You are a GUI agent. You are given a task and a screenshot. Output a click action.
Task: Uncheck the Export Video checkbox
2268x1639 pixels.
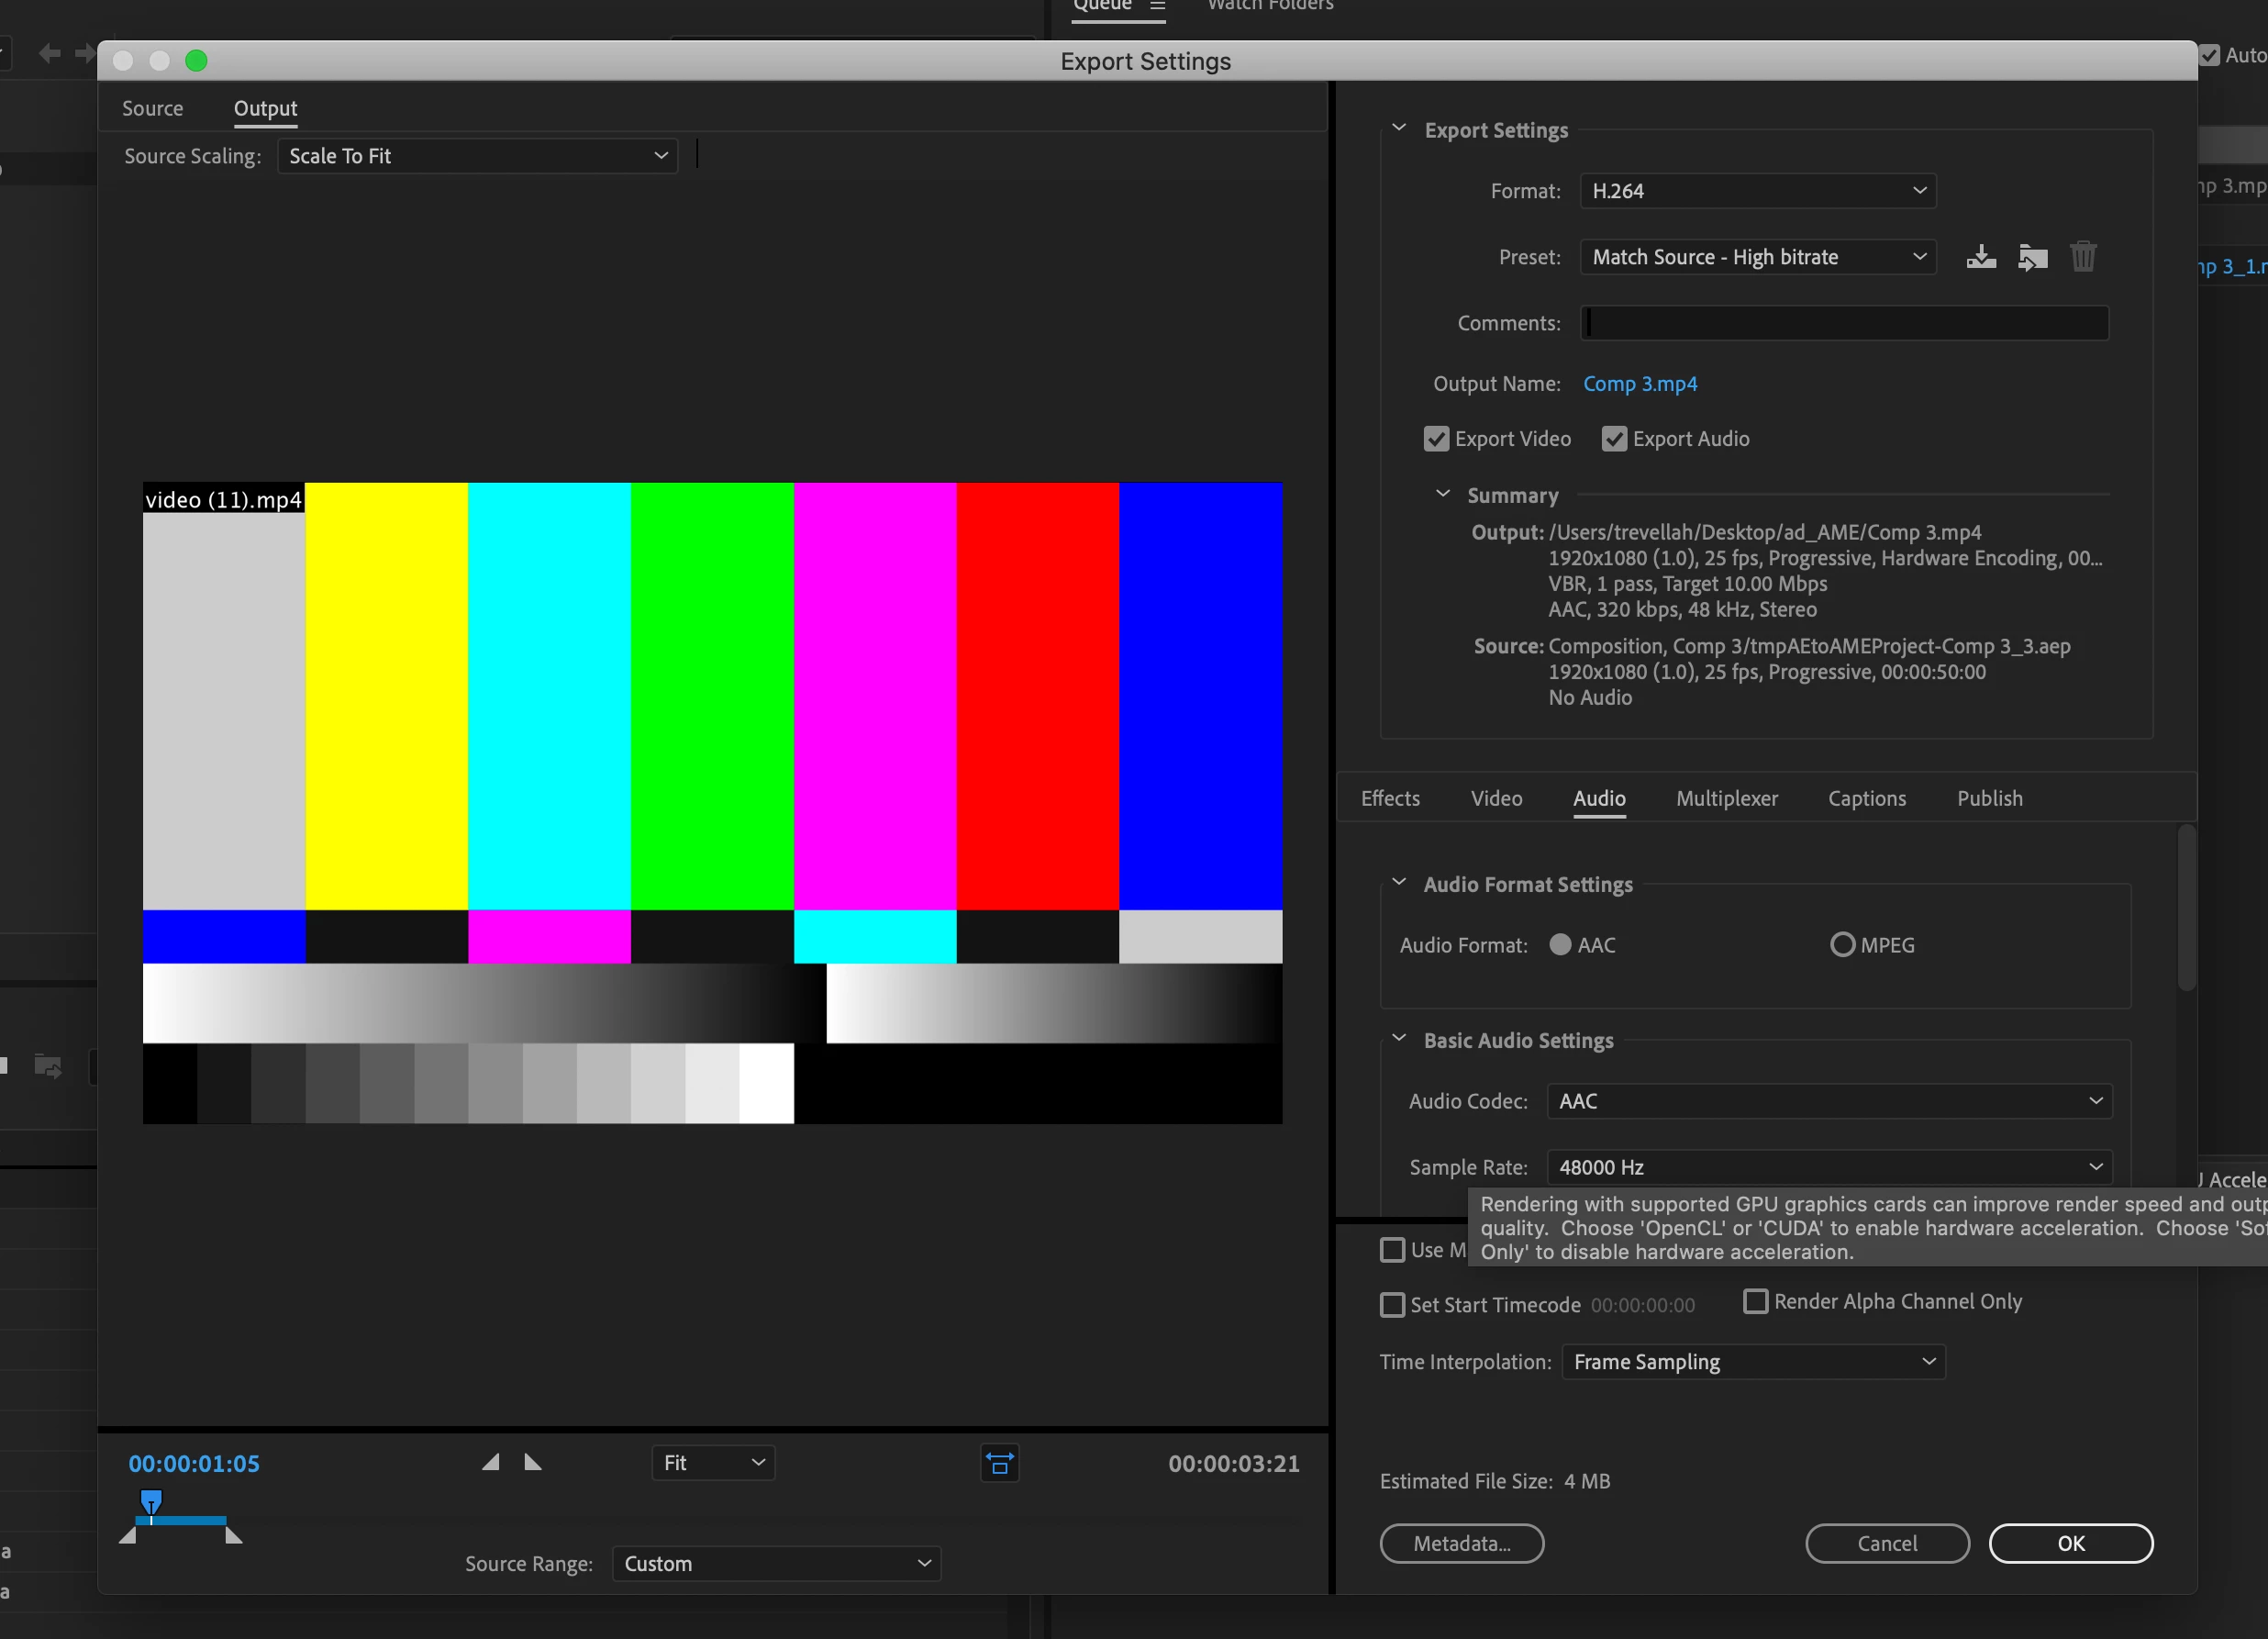[x=1436, y=439]
